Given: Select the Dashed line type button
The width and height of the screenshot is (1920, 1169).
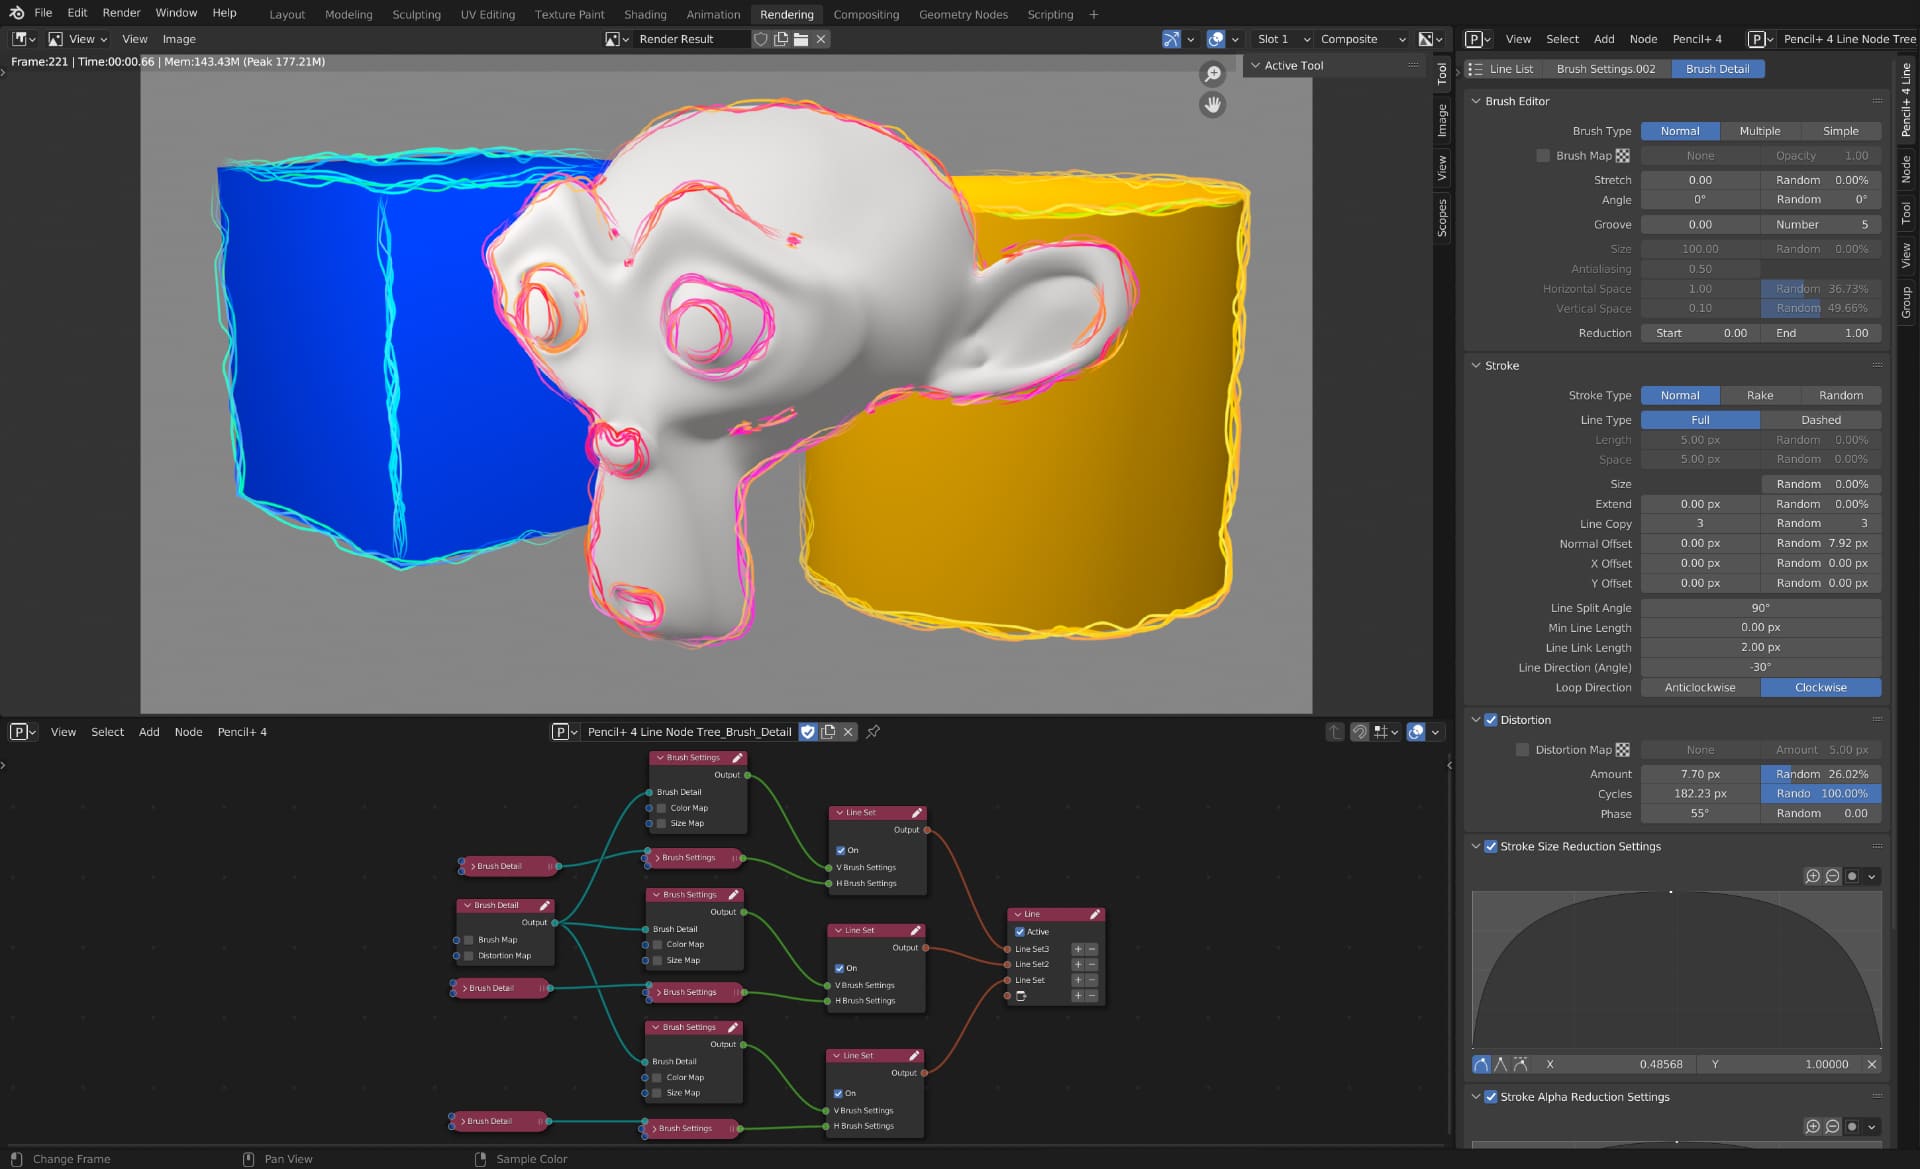Looking at the screenshot, I should click(x=1820, y=420).
